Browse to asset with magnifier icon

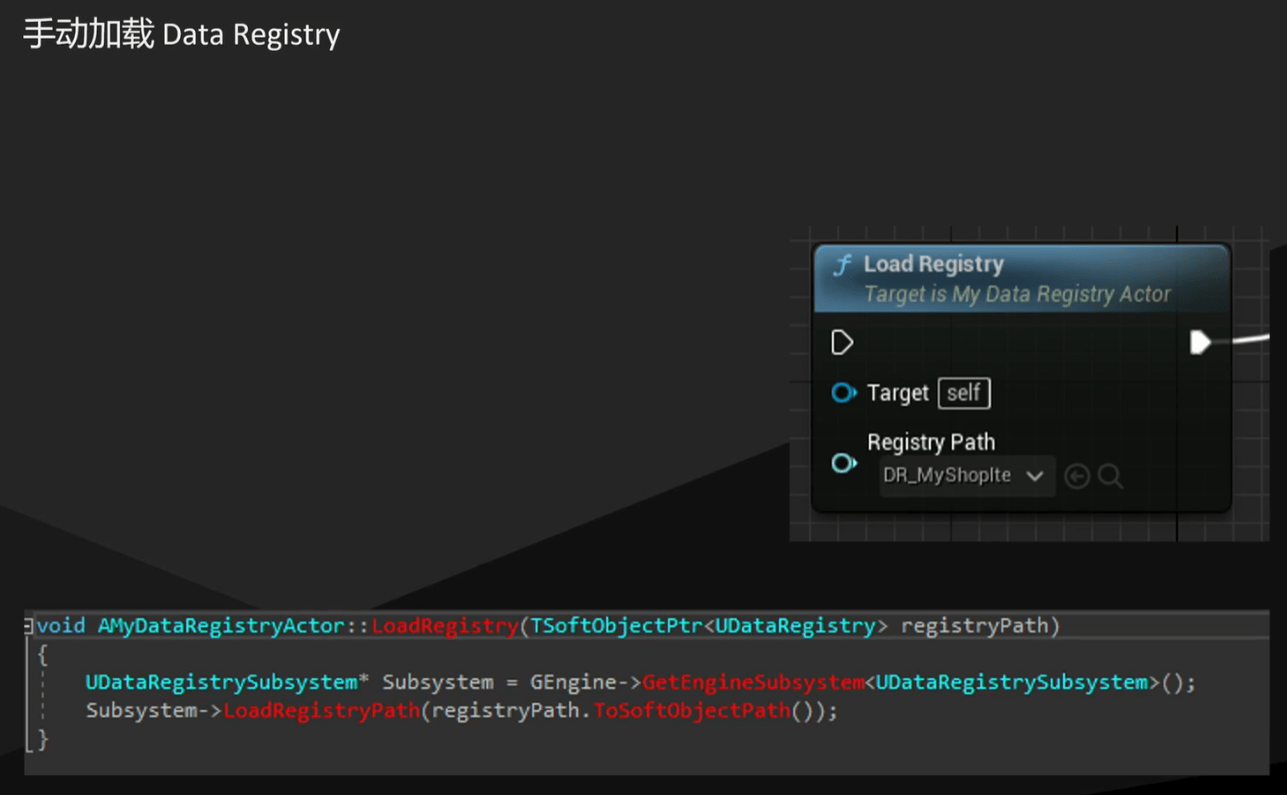1110,476
